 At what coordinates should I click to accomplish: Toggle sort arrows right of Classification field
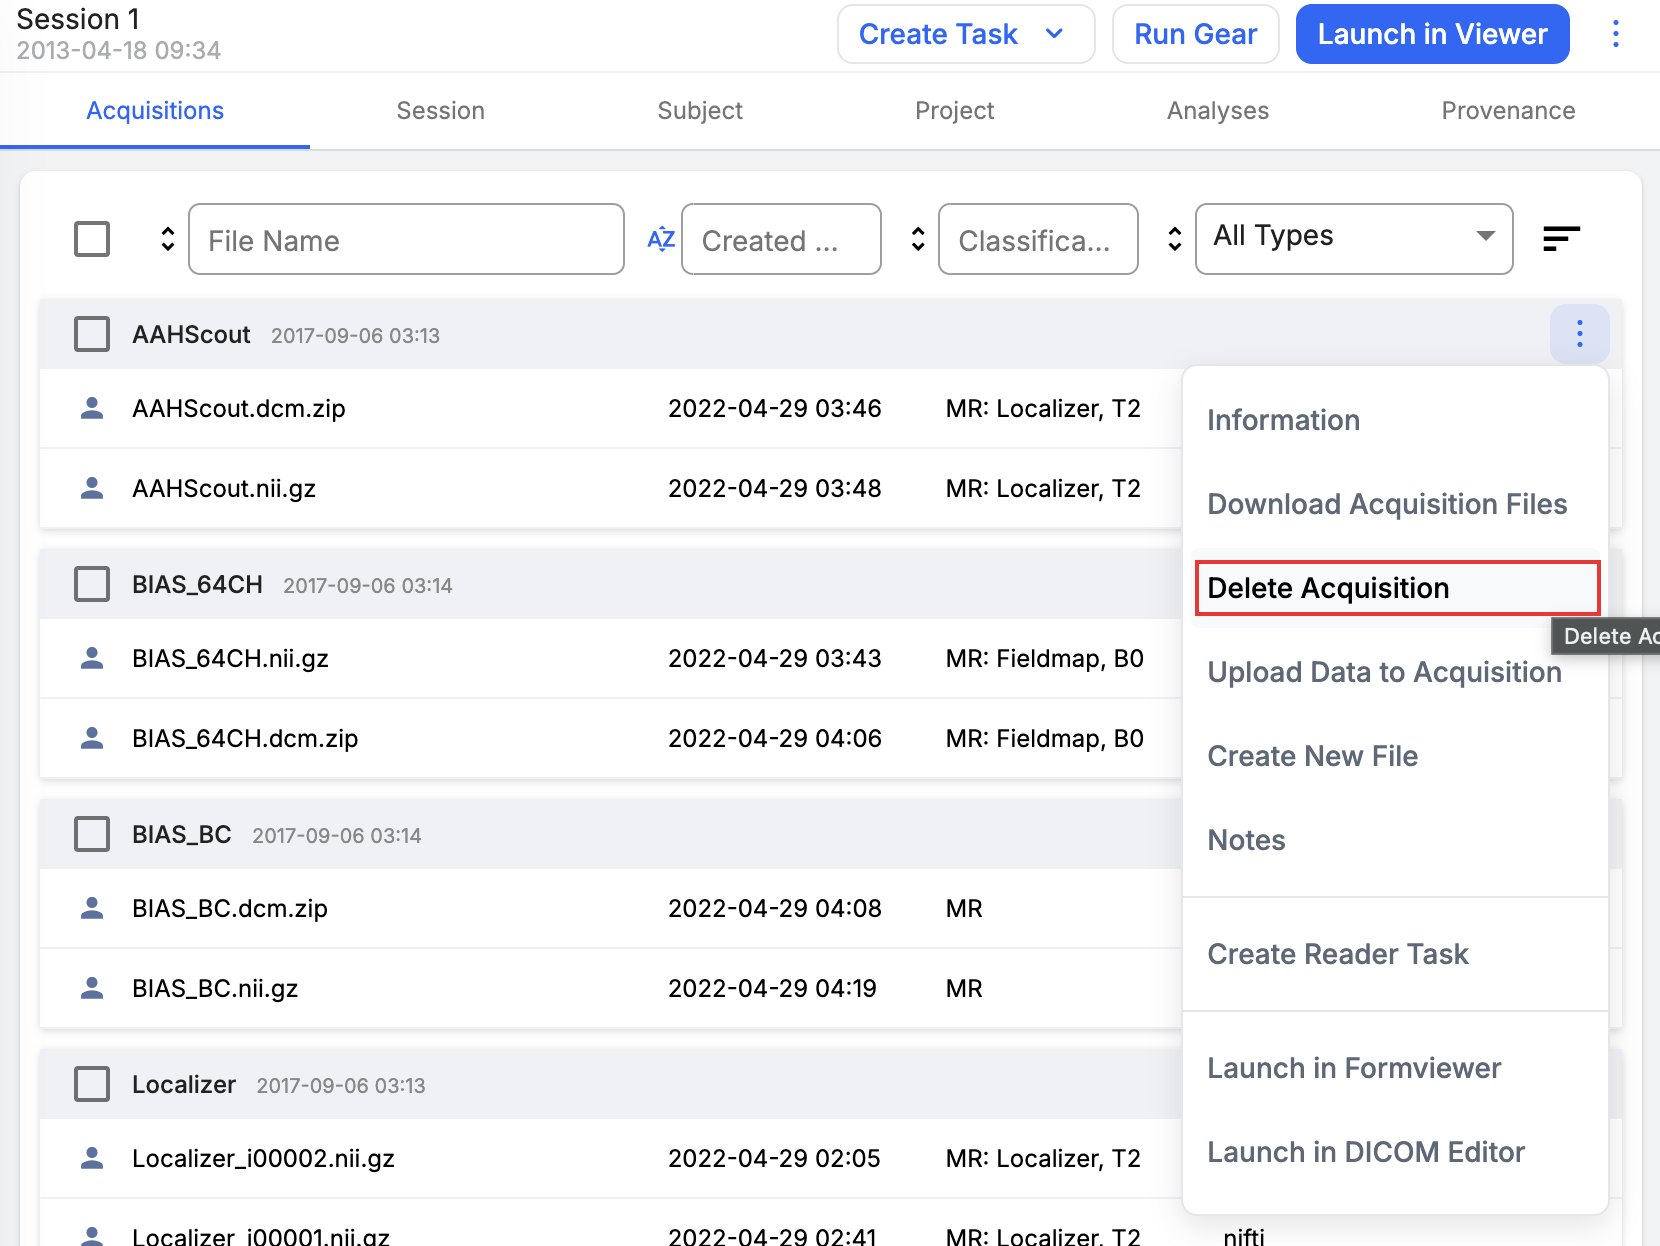[1174, 239]
